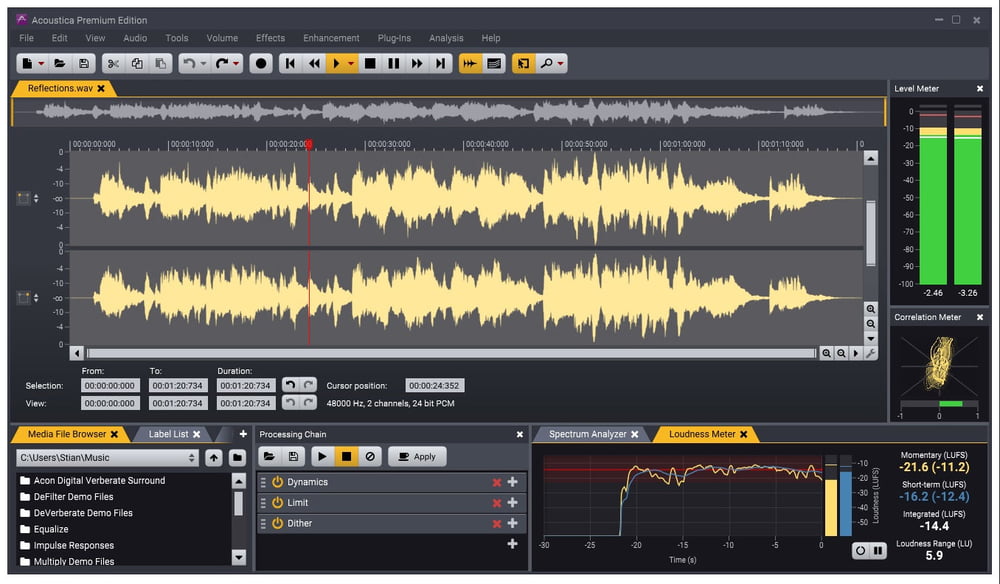Open the Undo history dropdown arrow
Image resolution: width=1000 pixels, height=584 pixels.
[203, 64]
